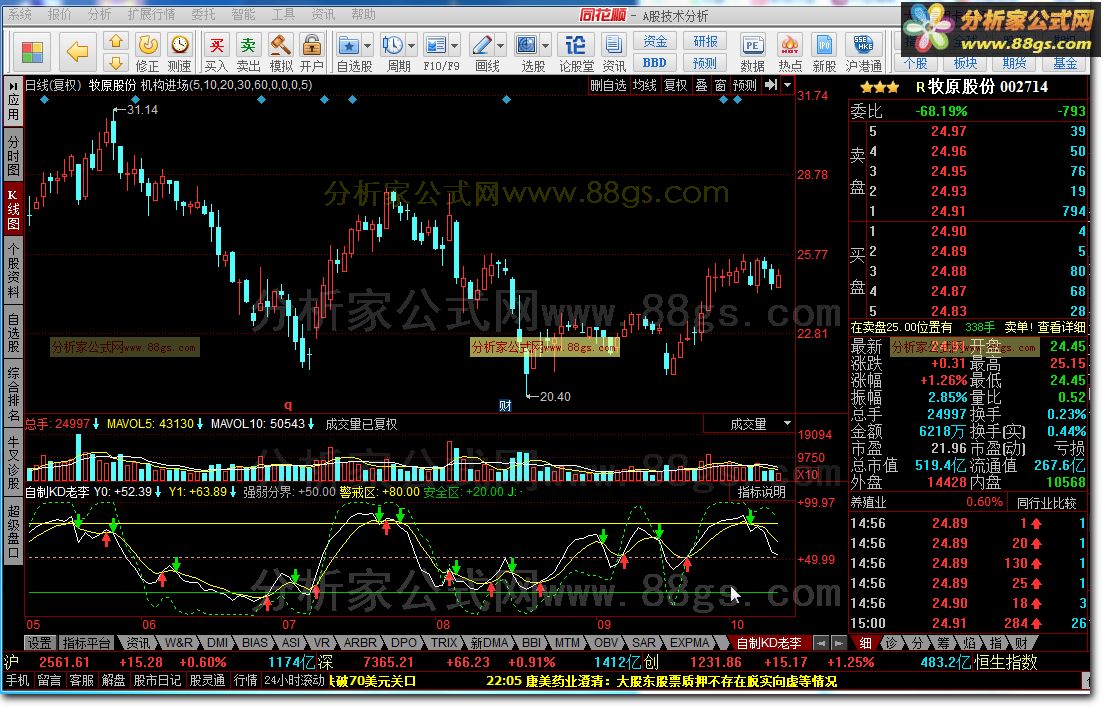This screenshot has height=707, width=1103.
Task: Click the 财 marker below the candlestick chart
Action: [505, 406]
